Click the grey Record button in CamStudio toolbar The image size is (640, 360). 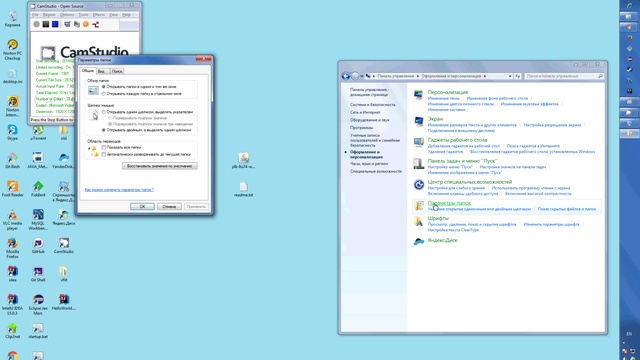36,24
